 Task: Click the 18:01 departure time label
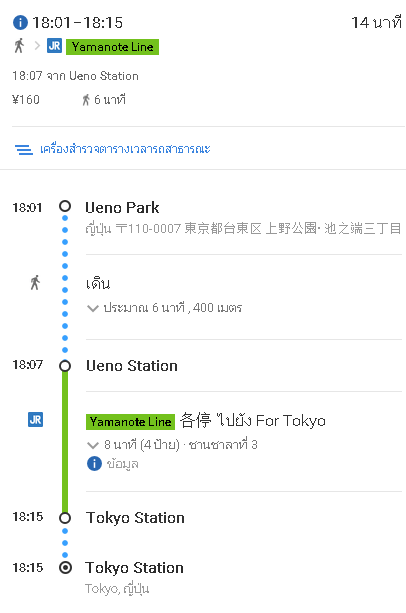(27, 207)
